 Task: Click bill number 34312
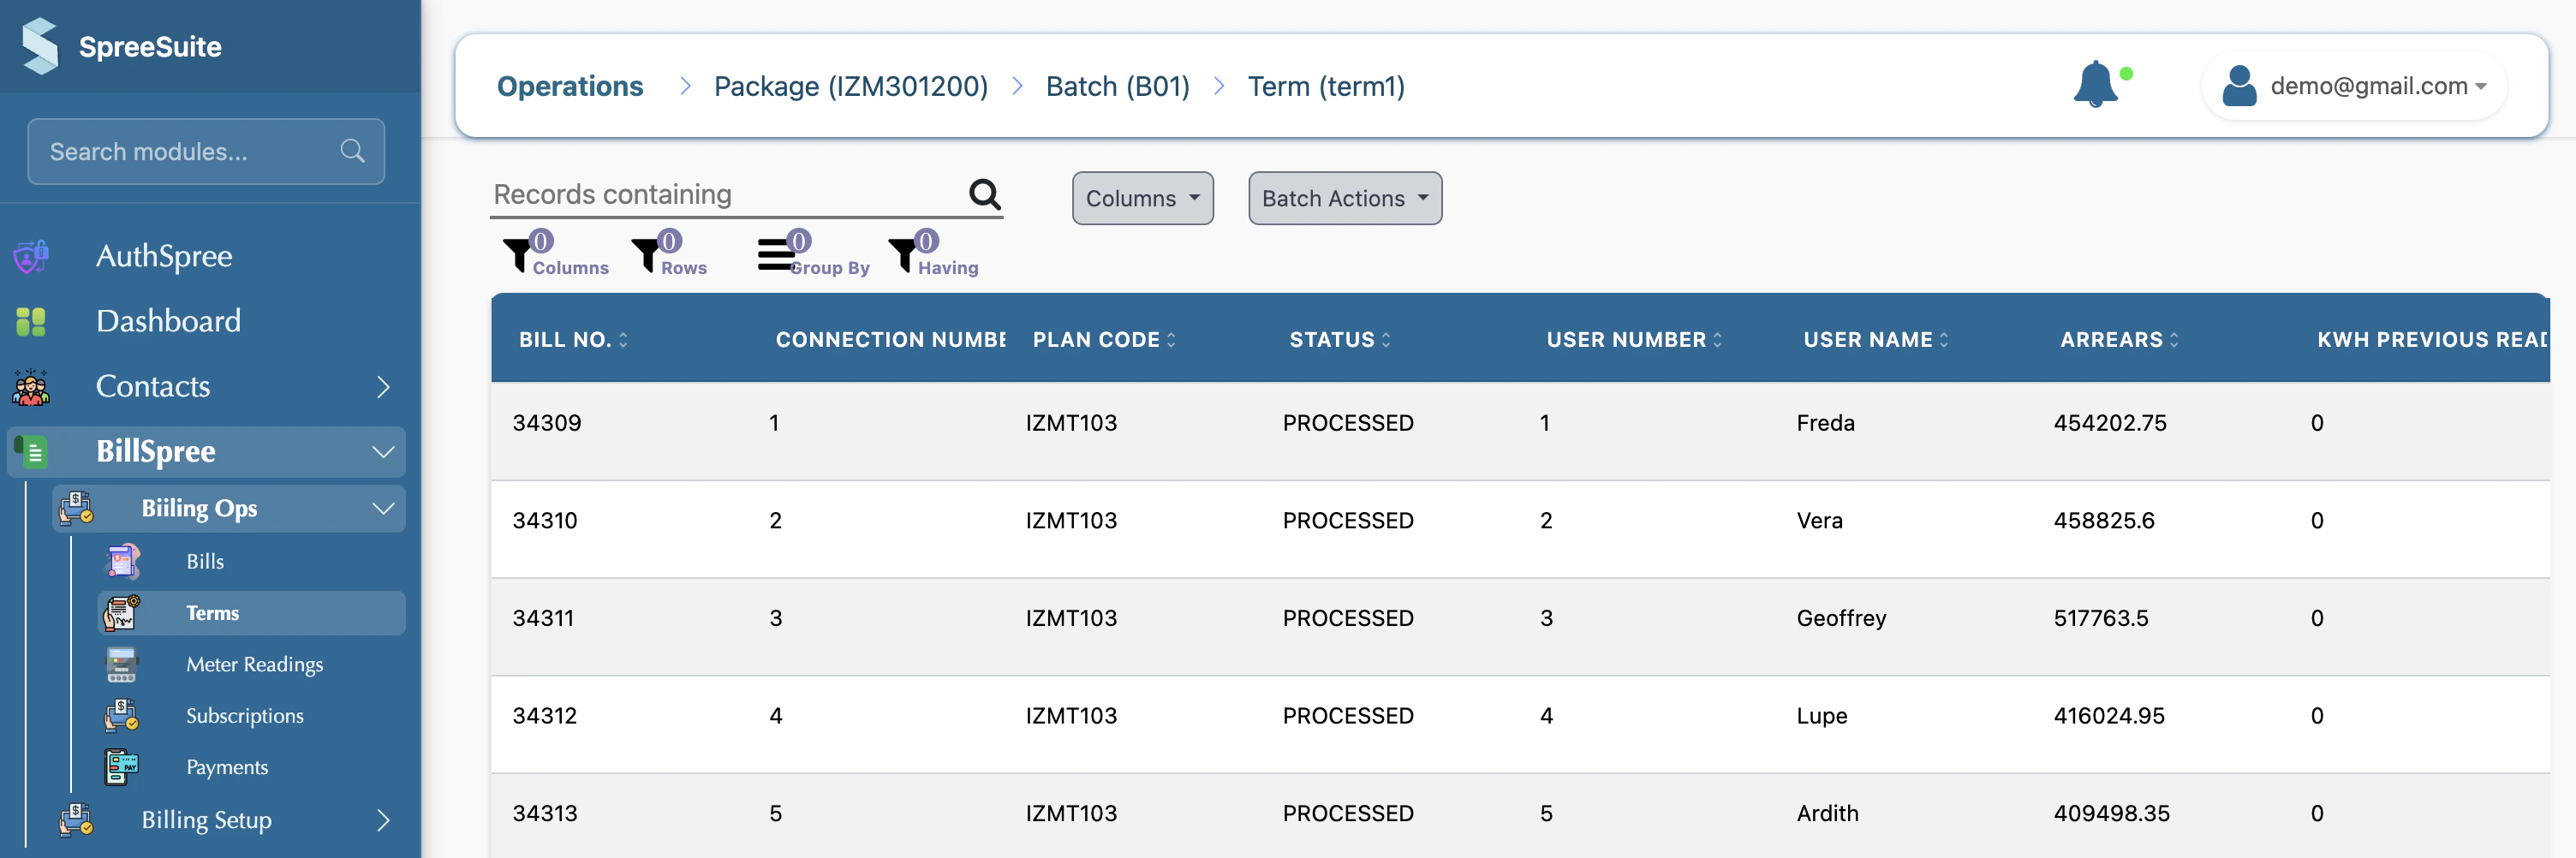pos(544,716)
